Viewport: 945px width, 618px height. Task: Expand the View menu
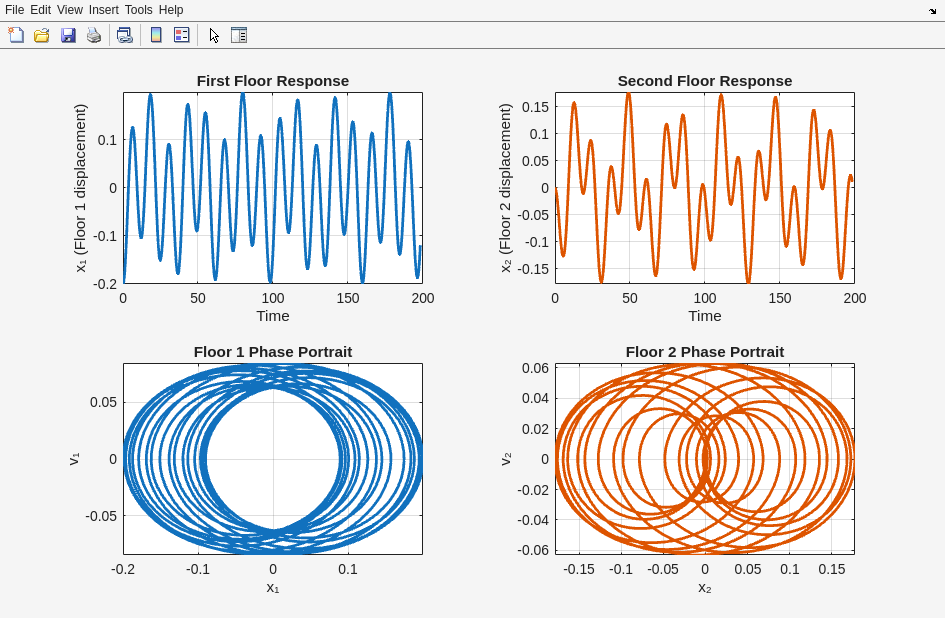point(70,10)
